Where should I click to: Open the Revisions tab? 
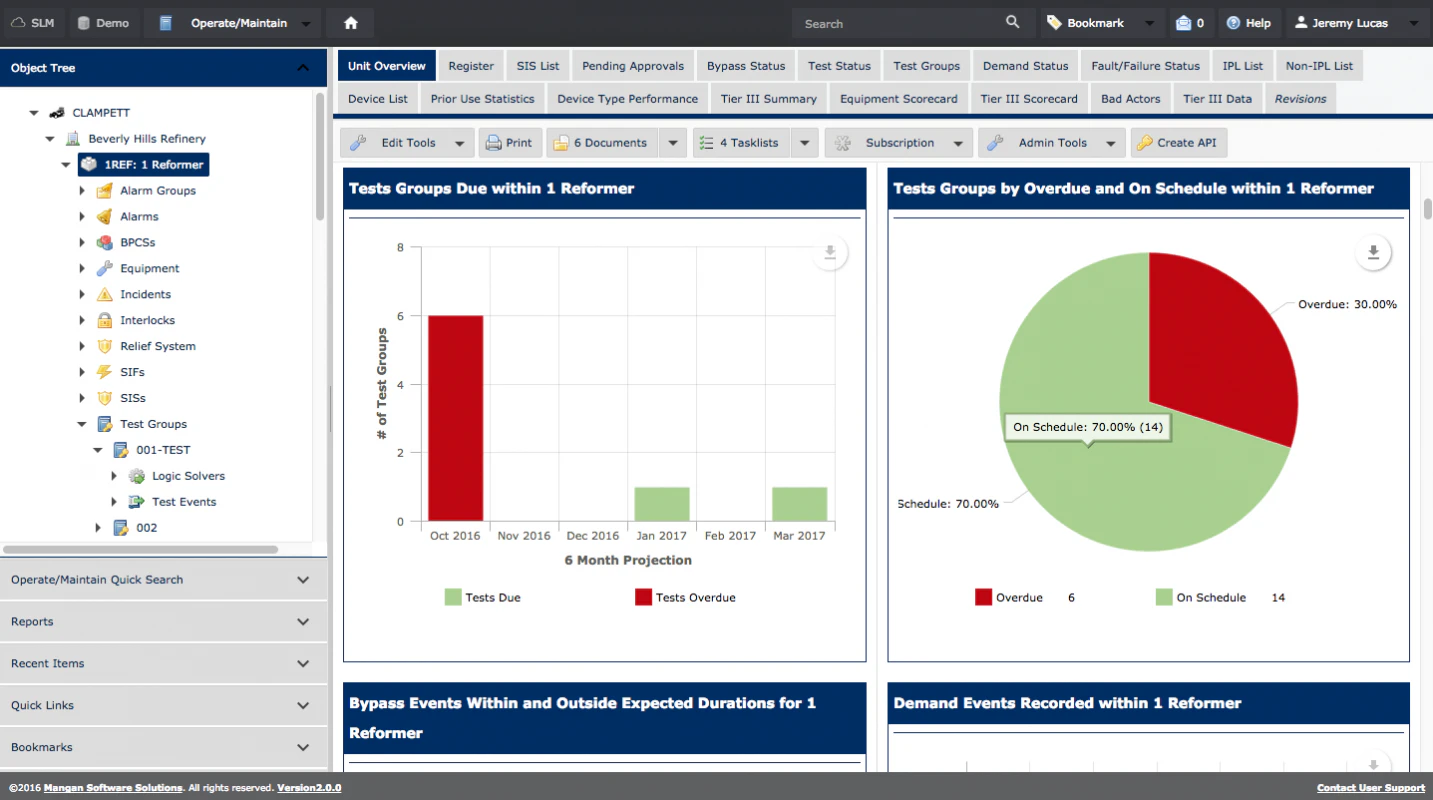pos(1299,98)
